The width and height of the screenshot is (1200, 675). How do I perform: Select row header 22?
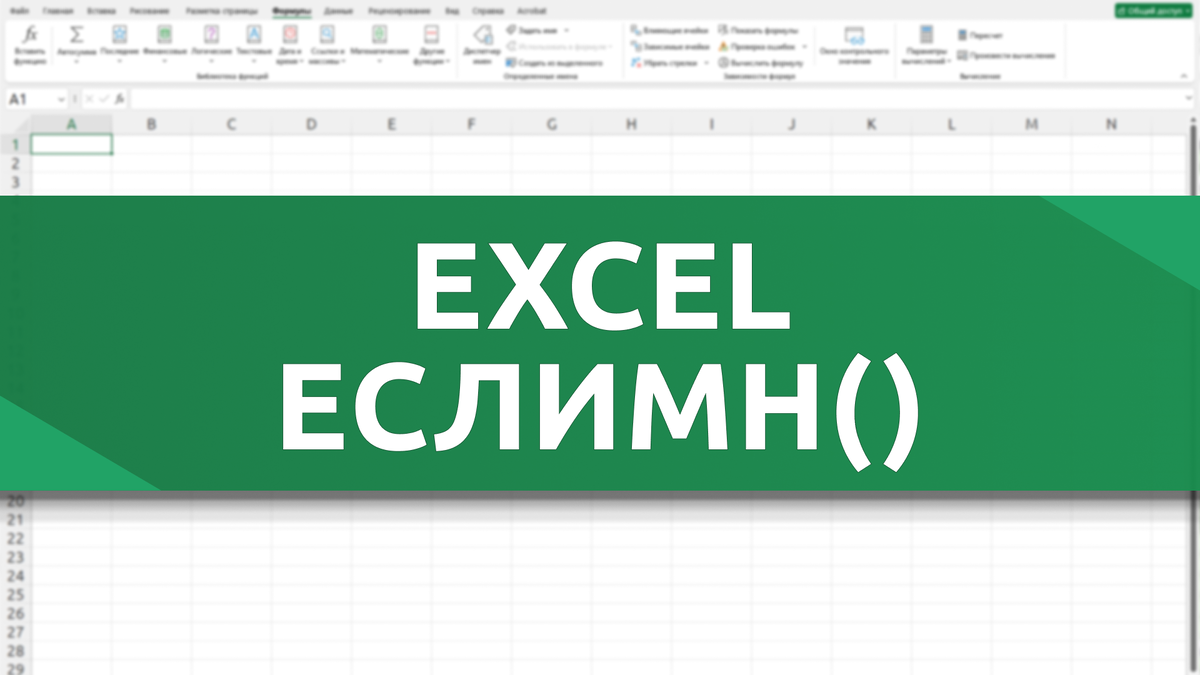pyautogui.click(x=15, y=538)
